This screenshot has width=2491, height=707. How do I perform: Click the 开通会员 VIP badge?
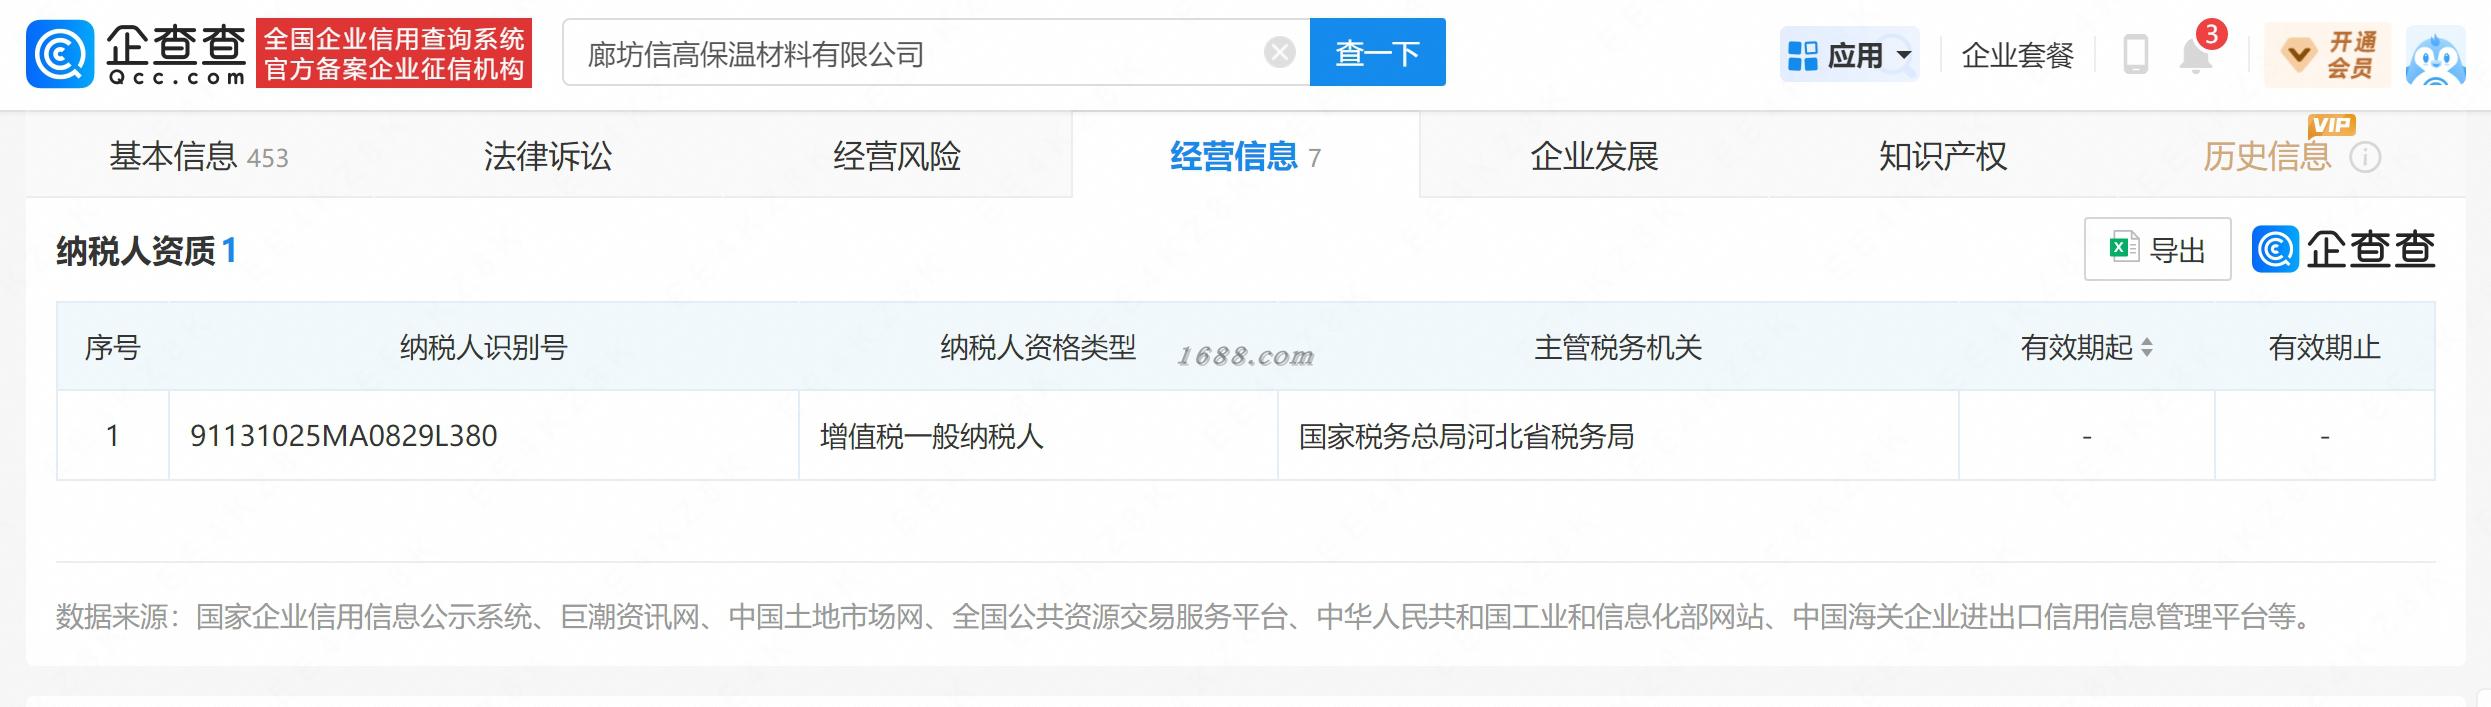(x=2328, y=55)
